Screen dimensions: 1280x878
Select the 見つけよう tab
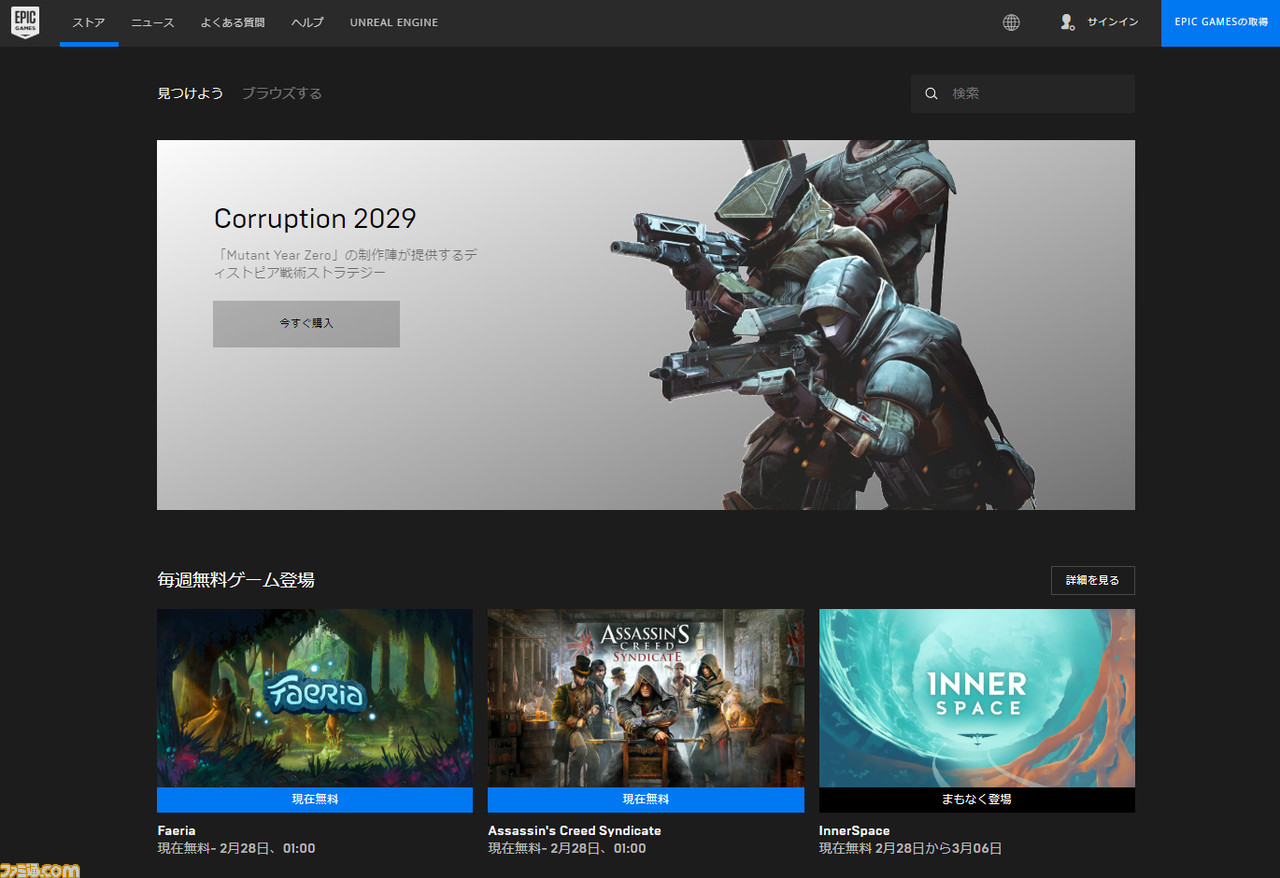pos(190,93)
